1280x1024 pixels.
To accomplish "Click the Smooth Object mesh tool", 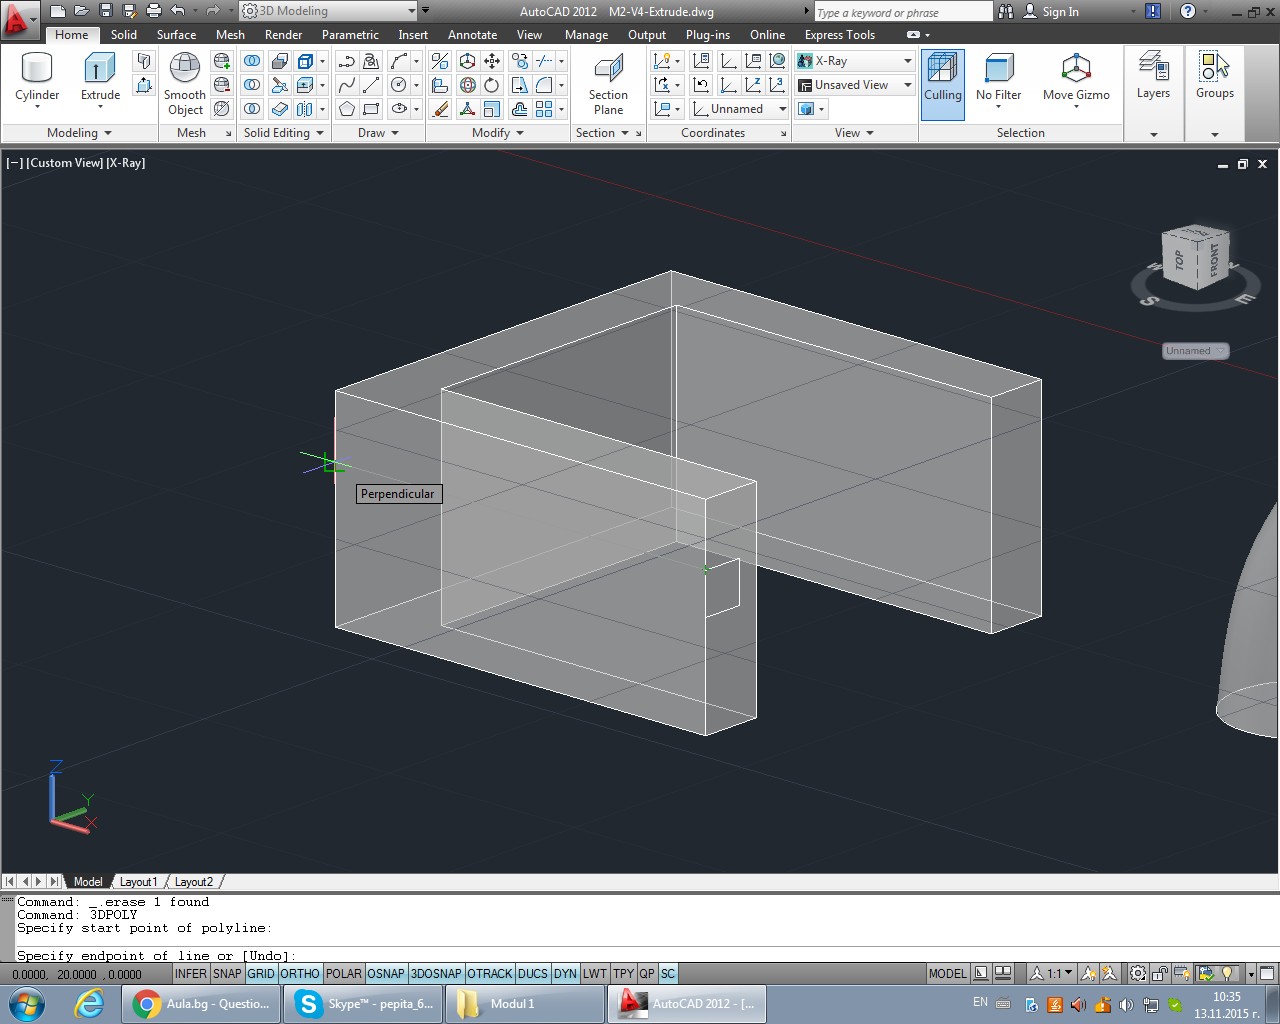I will [185, 84].
